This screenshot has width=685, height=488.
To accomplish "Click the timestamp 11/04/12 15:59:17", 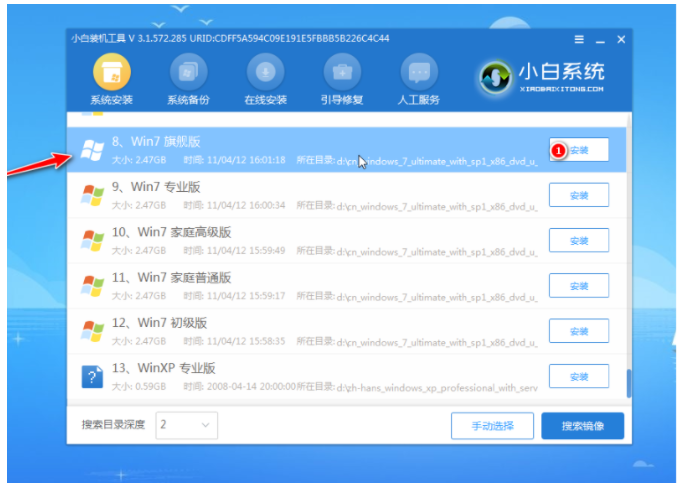I will point(246,296).
